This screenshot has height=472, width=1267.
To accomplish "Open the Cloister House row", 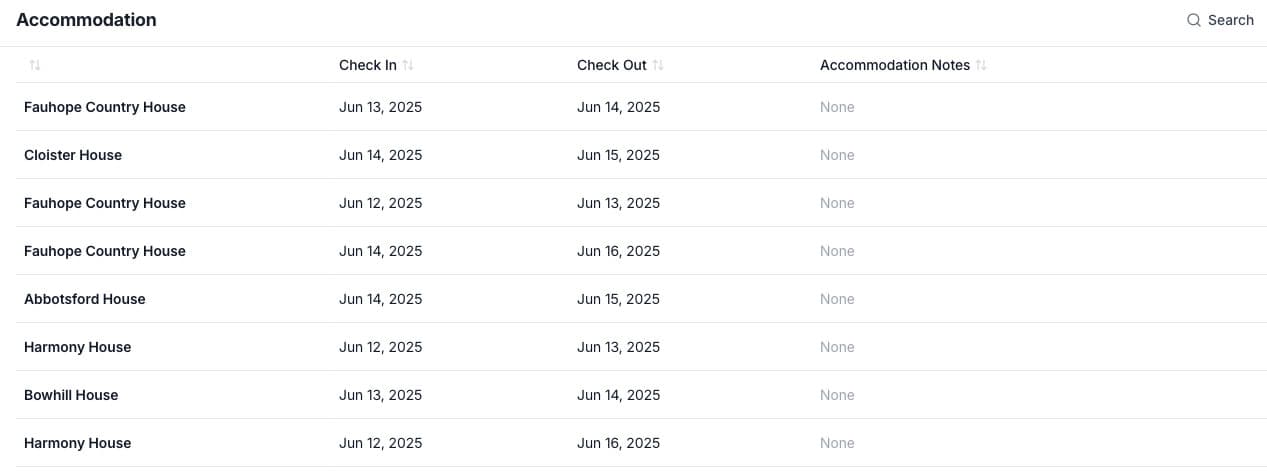I will (x=641, y=155).
